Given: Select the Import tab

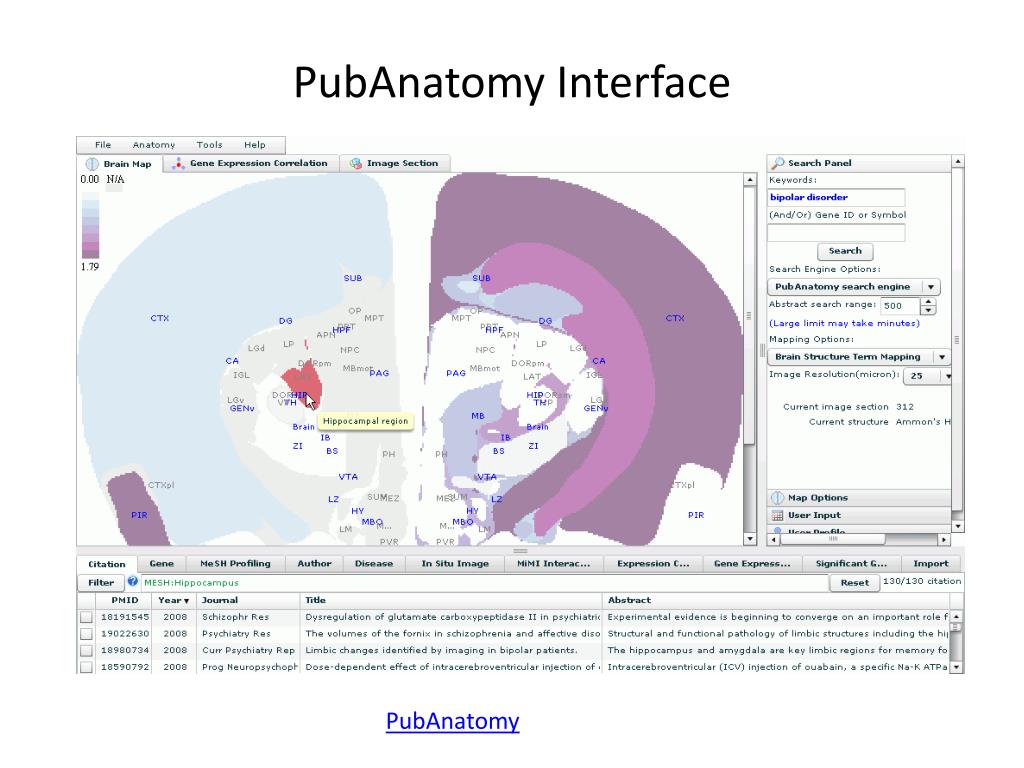Looking at the screenshot, I should tap(931, 564).
